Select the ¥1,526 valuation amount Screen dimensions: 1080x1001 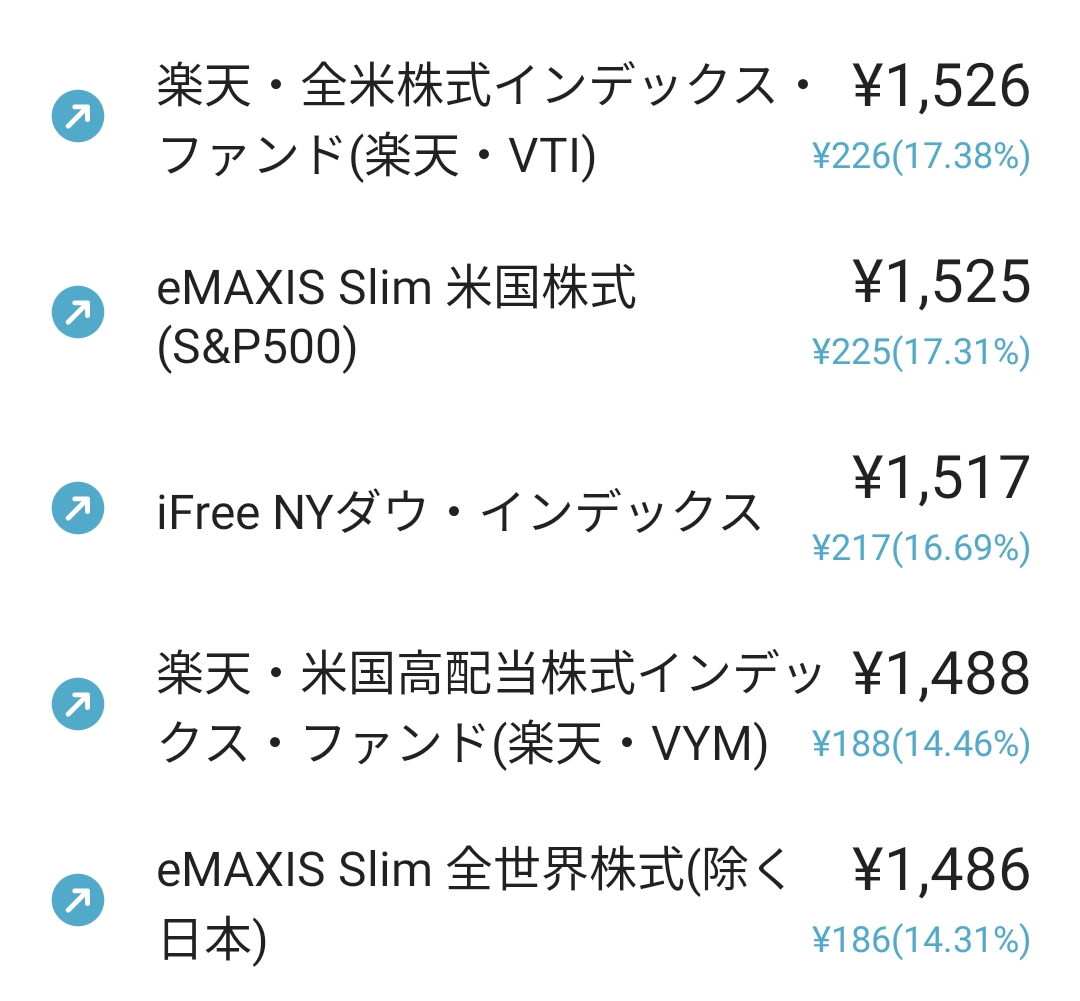[942, 87]
